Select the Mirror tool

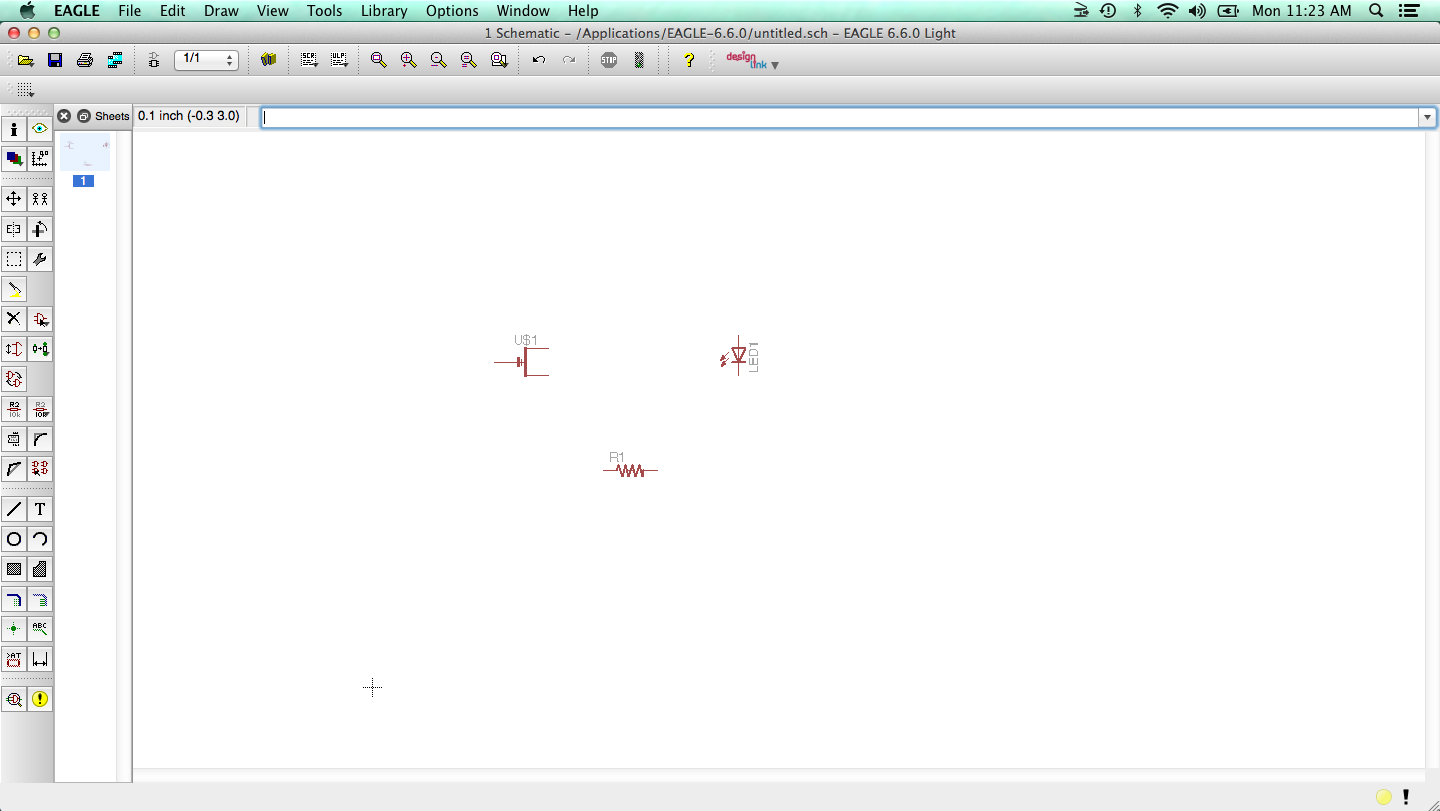pos(14,229)
